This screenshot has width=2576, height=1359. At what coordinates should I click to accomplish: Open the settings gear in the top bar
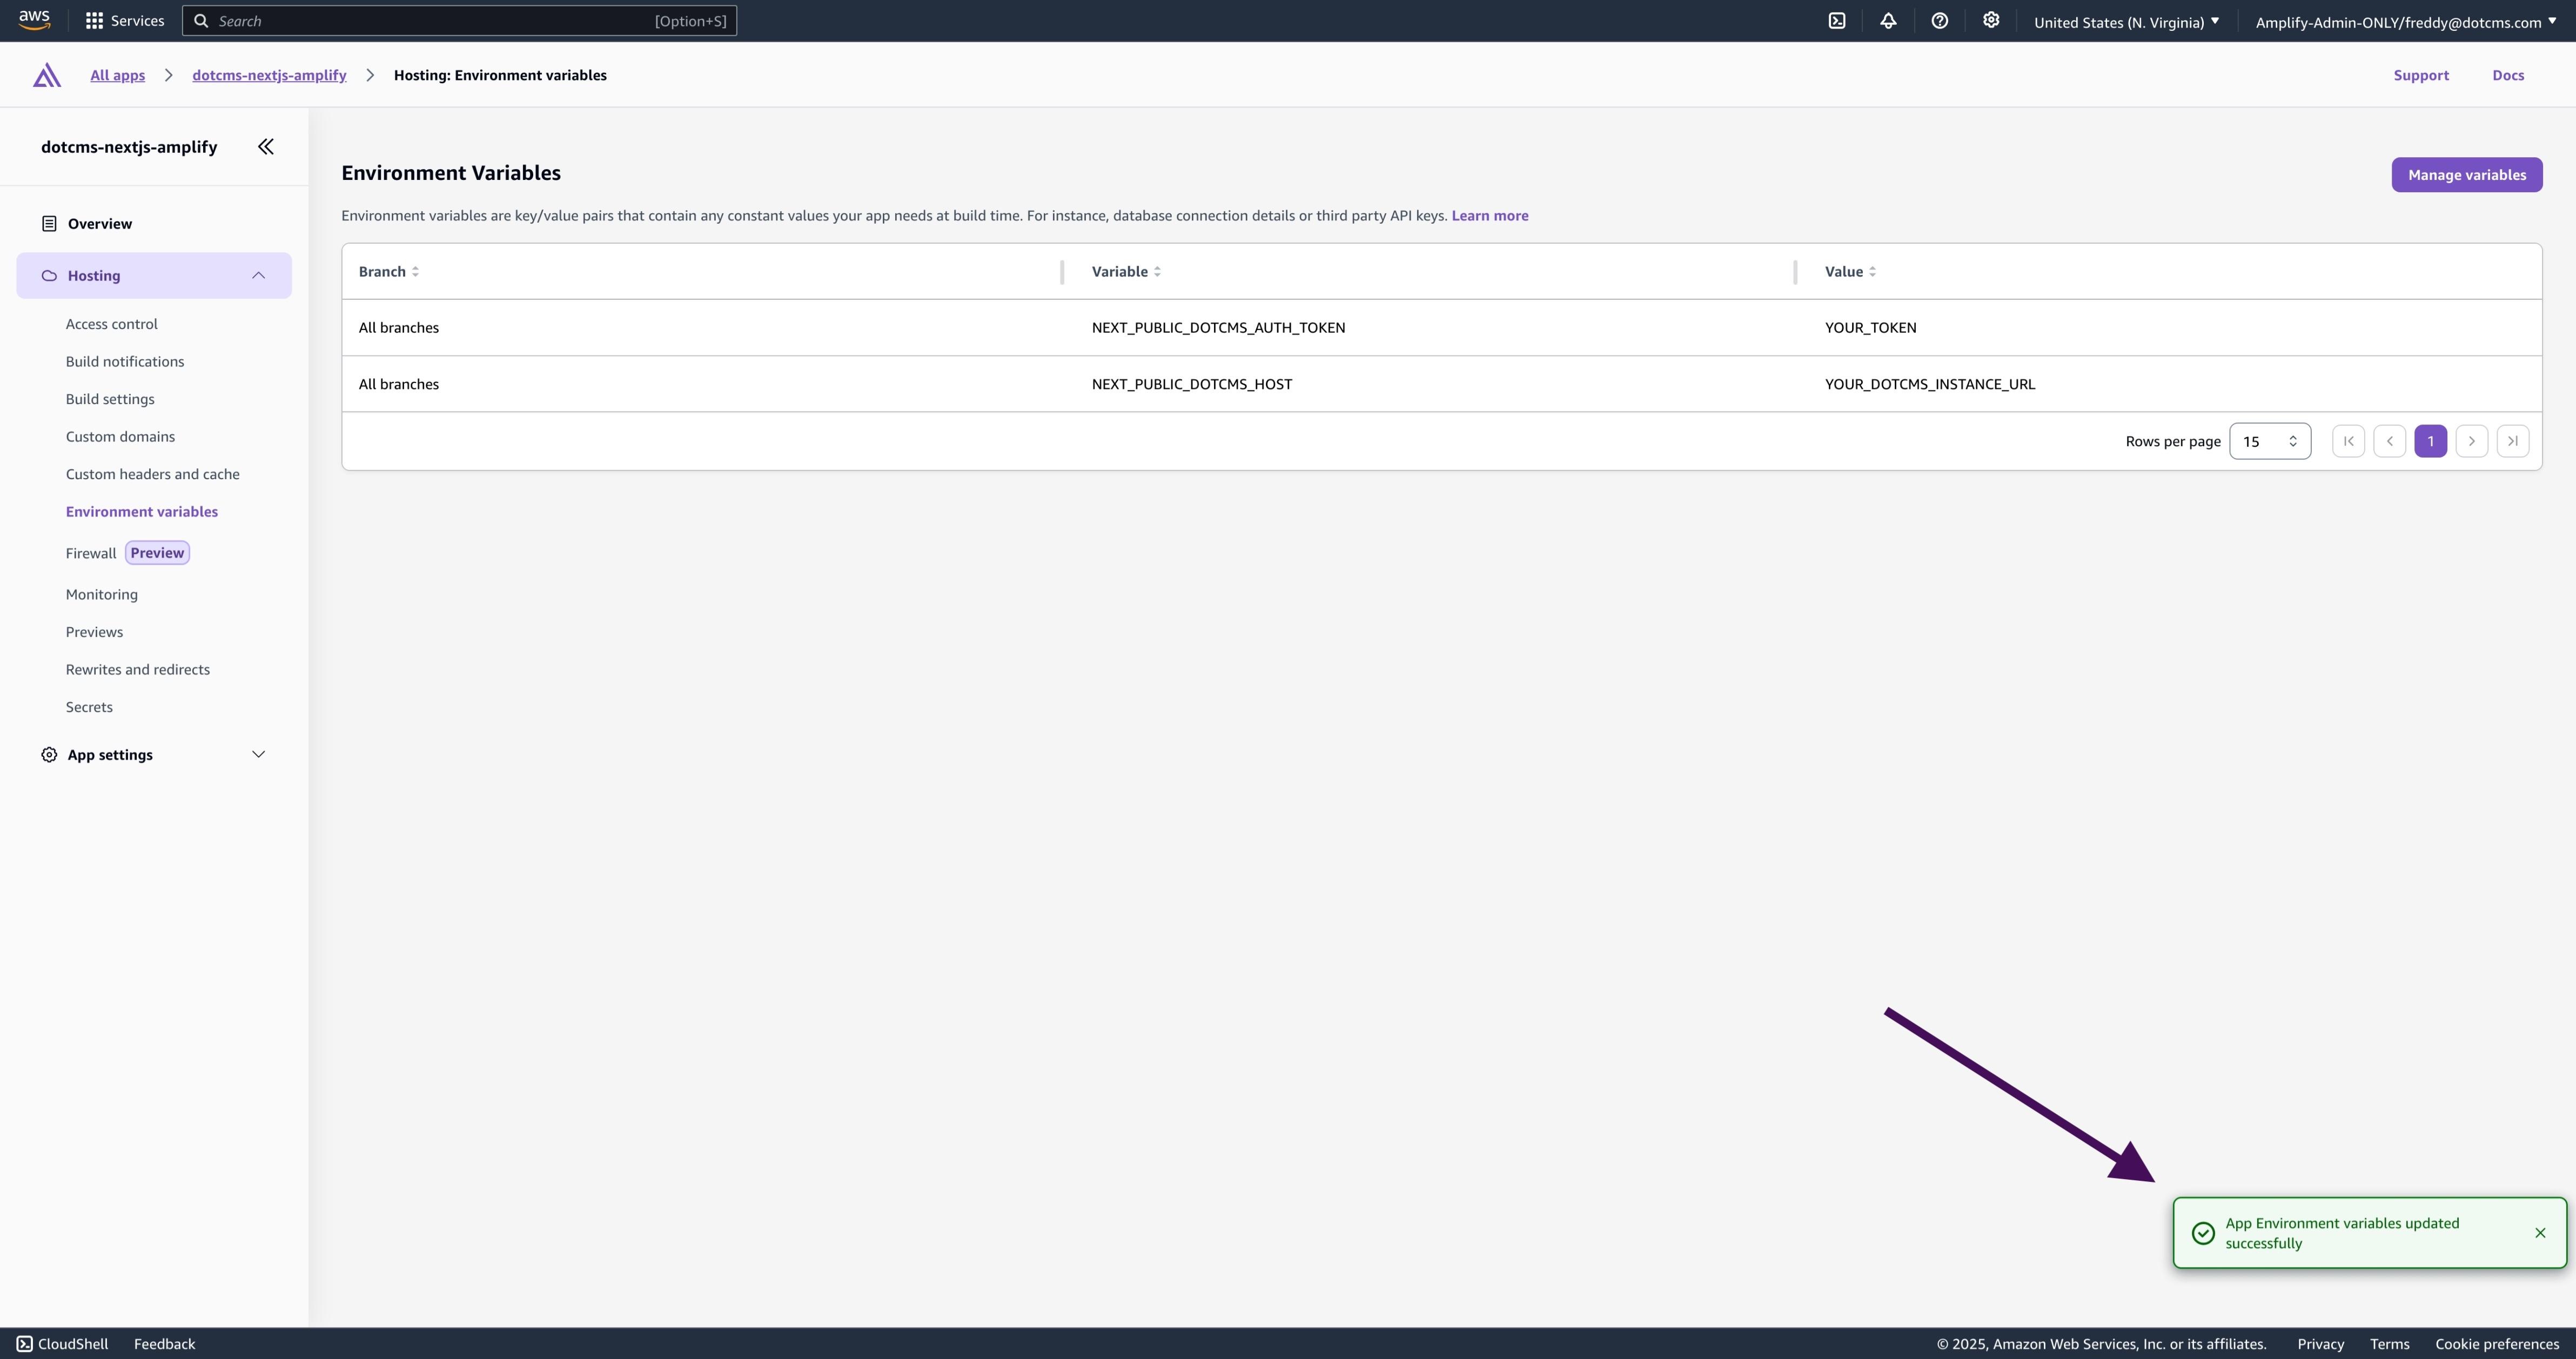pyautogui.click(x=1991, y=20)
